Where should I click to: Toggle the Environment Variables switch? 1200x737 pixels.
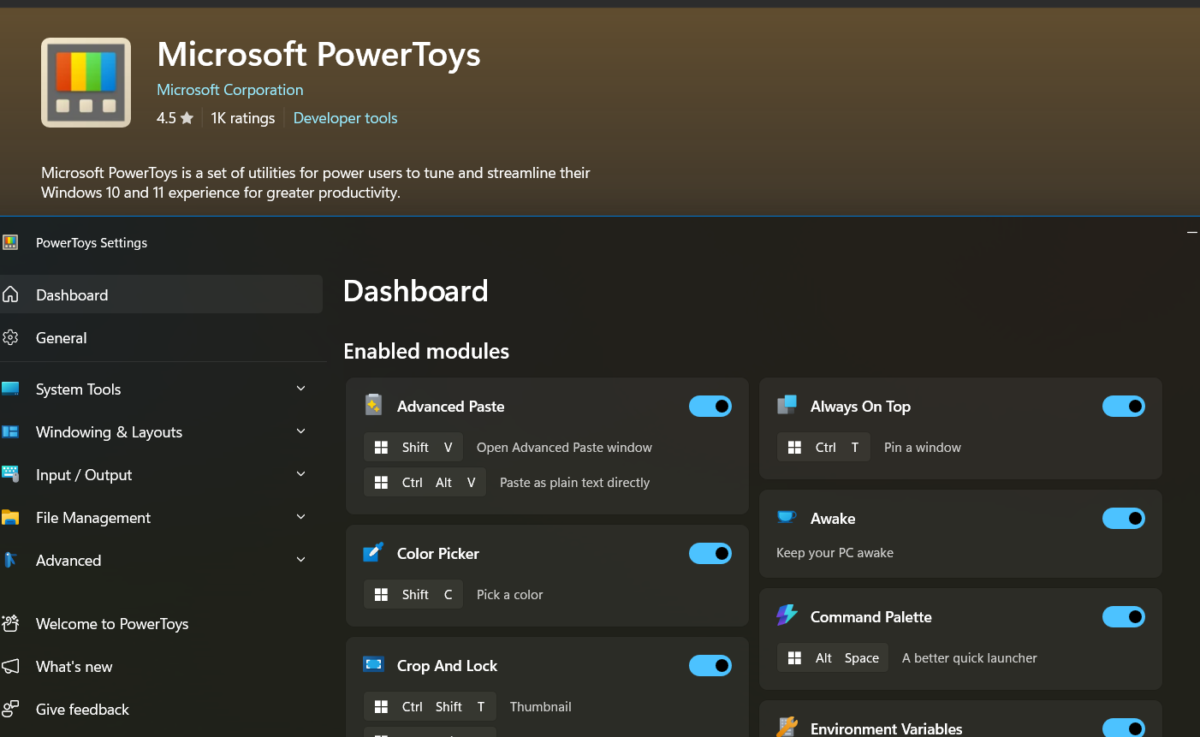(1124, 728)
